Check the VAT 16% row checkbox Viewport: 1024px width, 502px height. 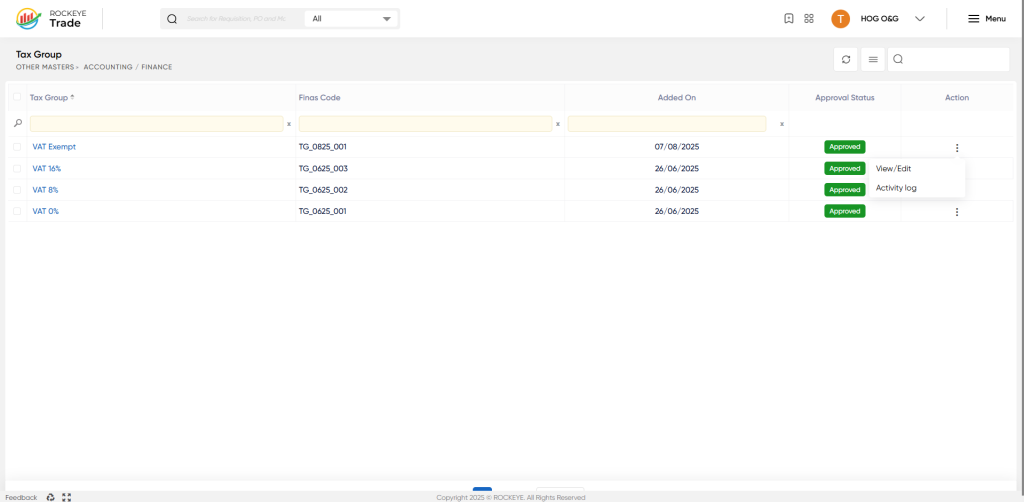pos(17,168)
